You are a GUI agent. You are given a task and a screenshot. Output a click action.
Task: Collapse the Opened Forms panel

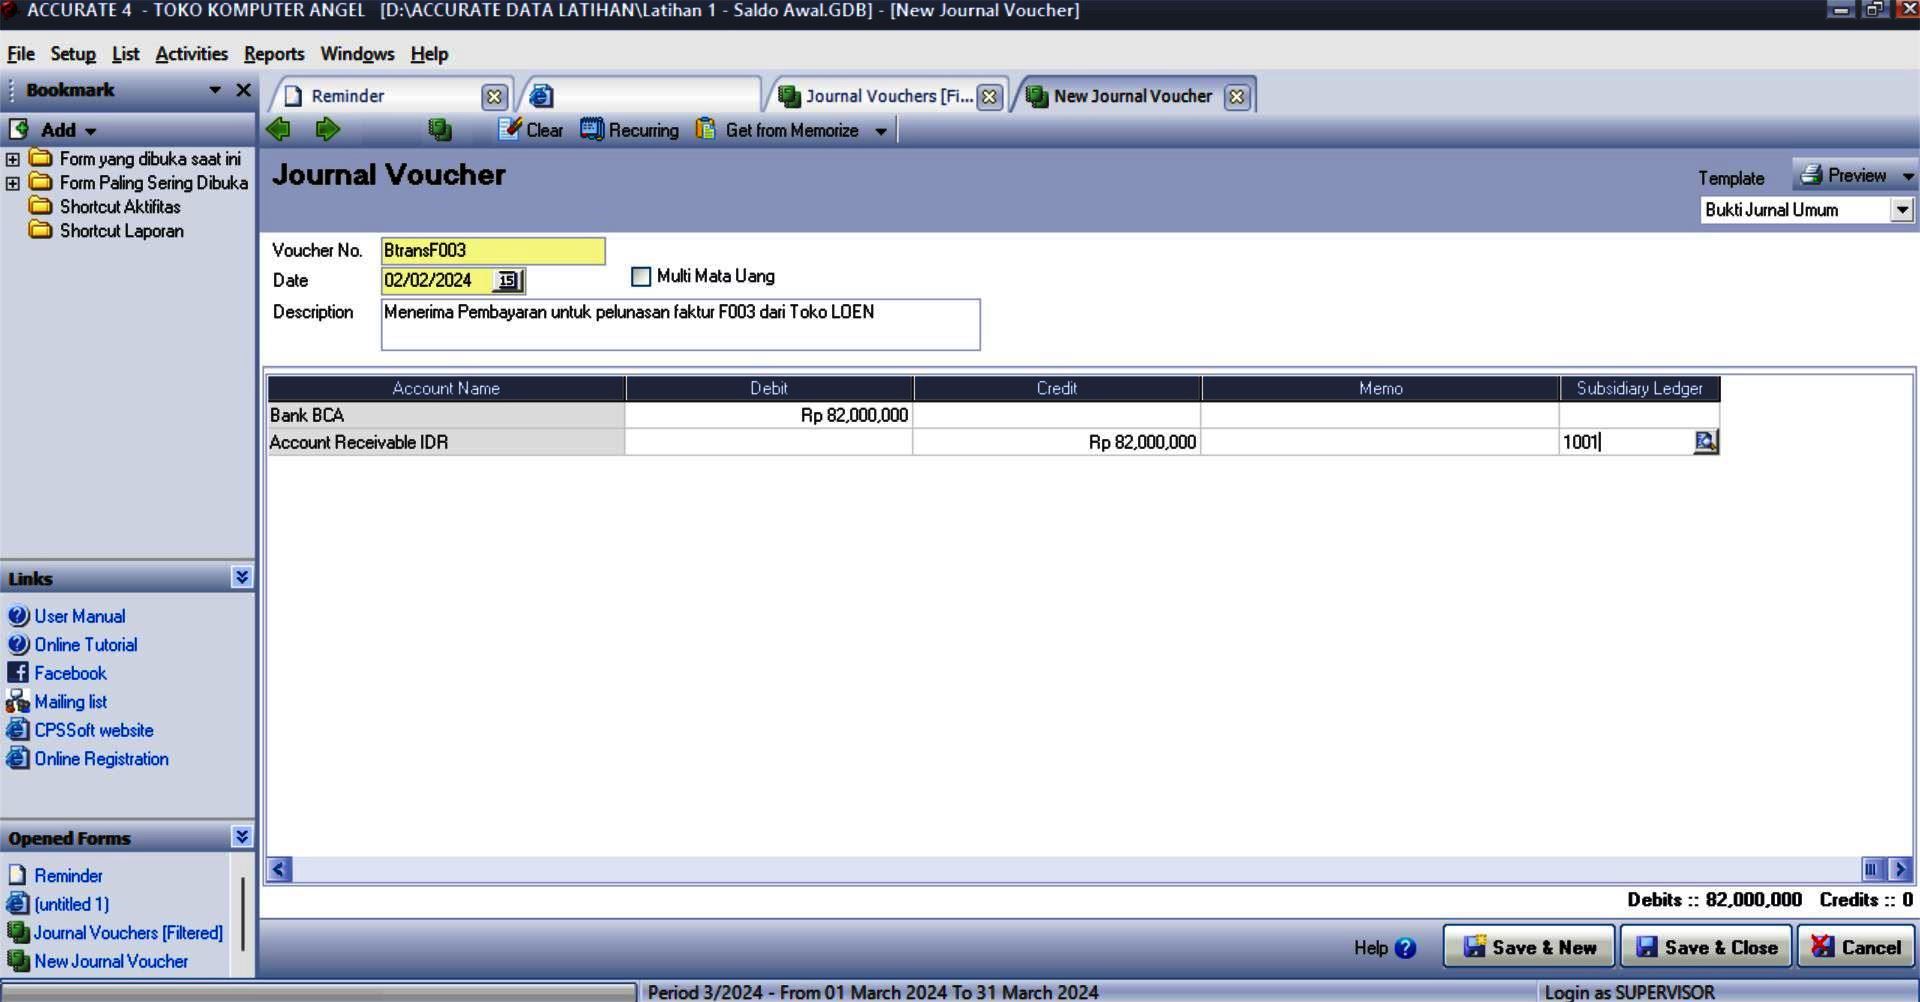(x=242, y=836)
